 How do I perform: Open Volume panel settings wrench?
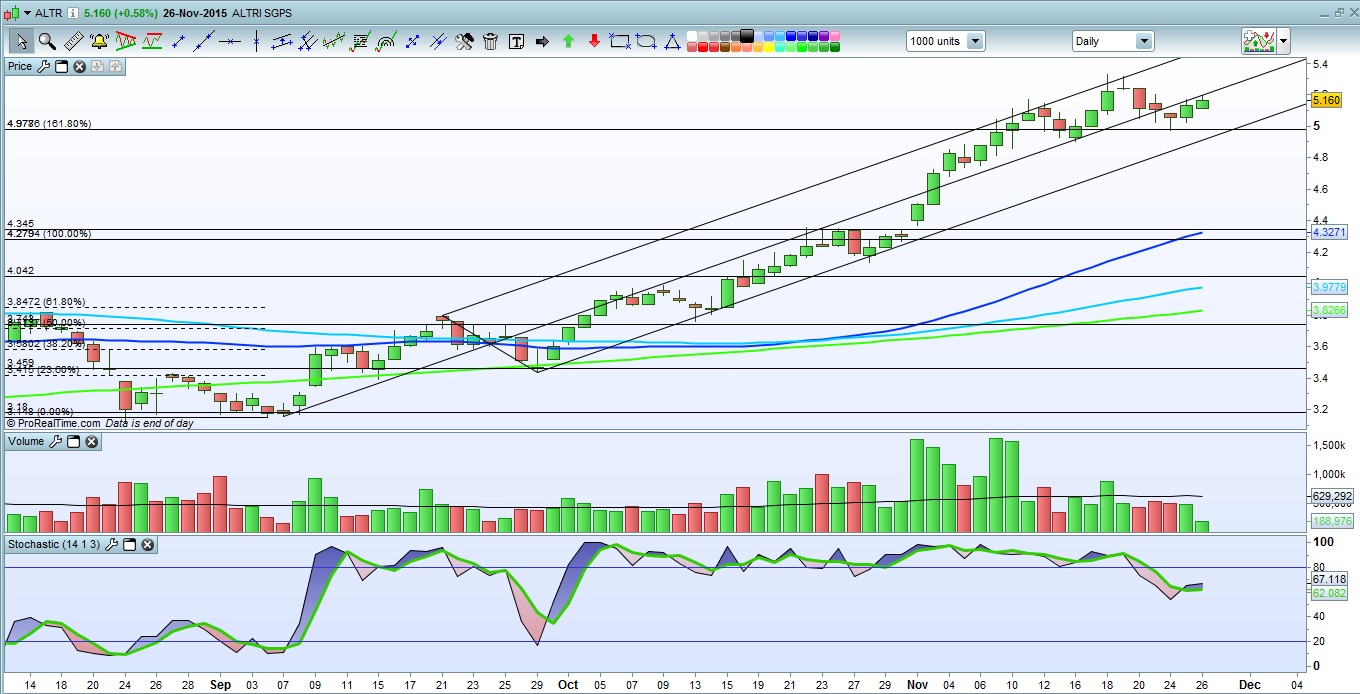click(55, 441)
